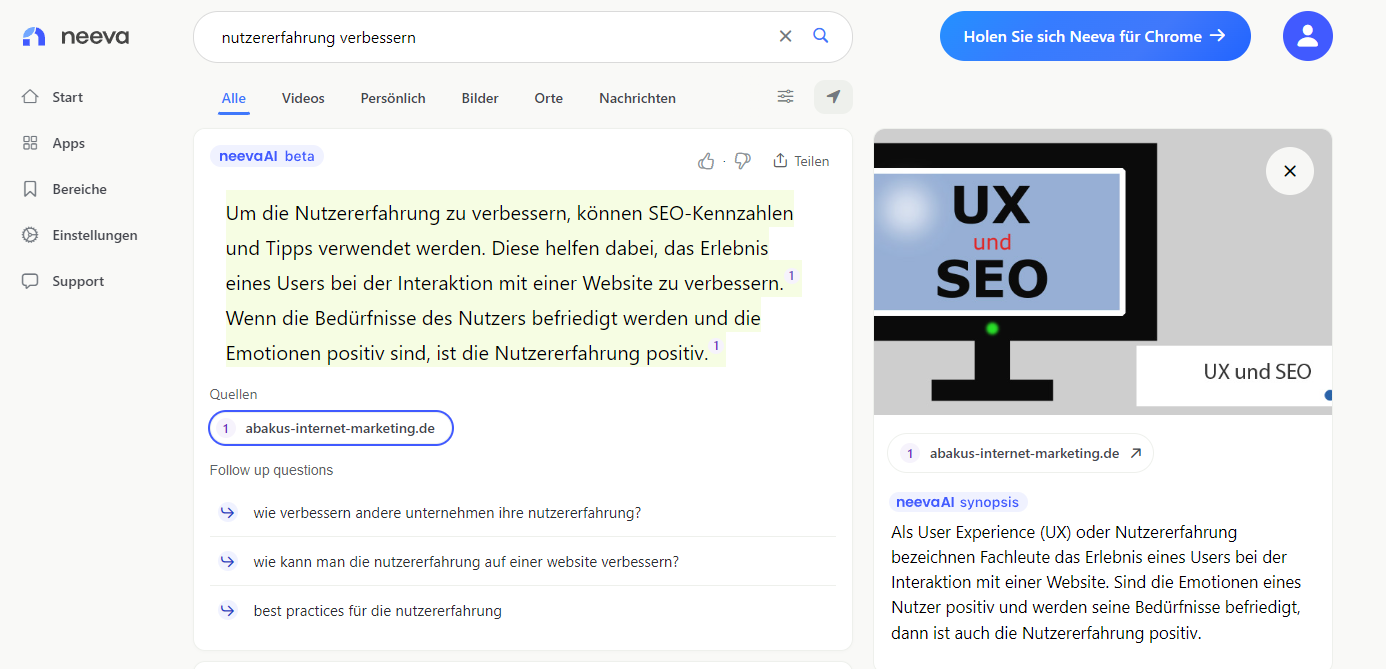The width and height of the screenshot is (1386, 669).
Task: Share the NeevaAI answer via Teilen
Action: [801, 161]
